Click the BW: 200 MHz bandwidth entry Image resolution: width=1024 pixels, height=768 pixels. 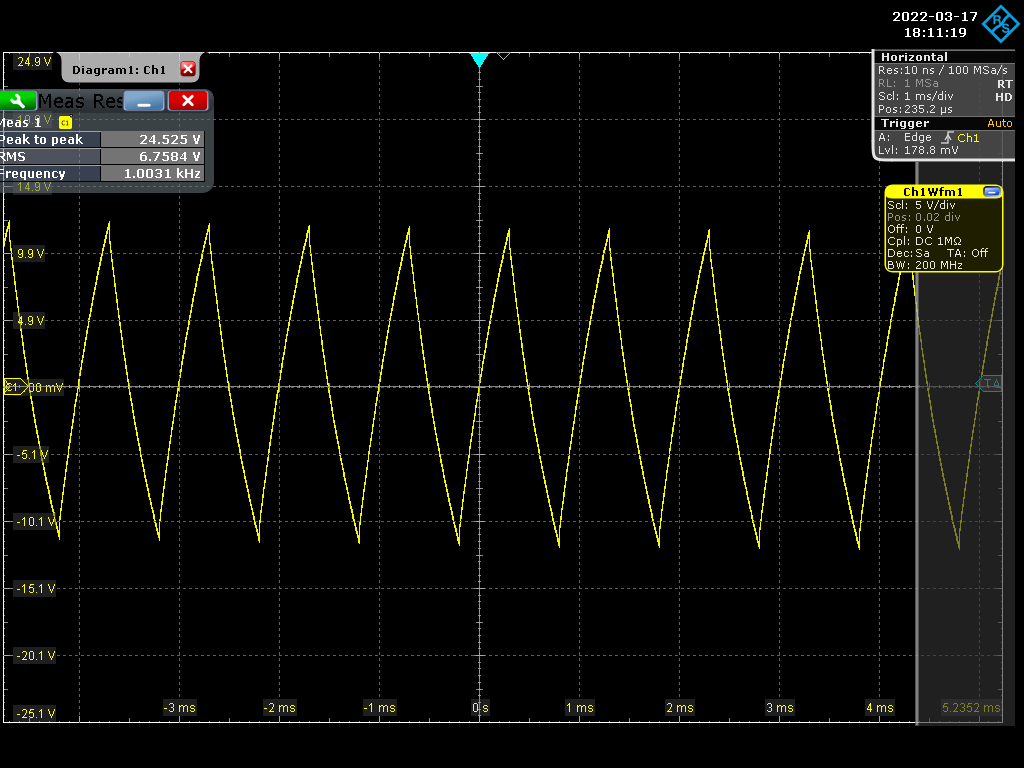point(925,265)
